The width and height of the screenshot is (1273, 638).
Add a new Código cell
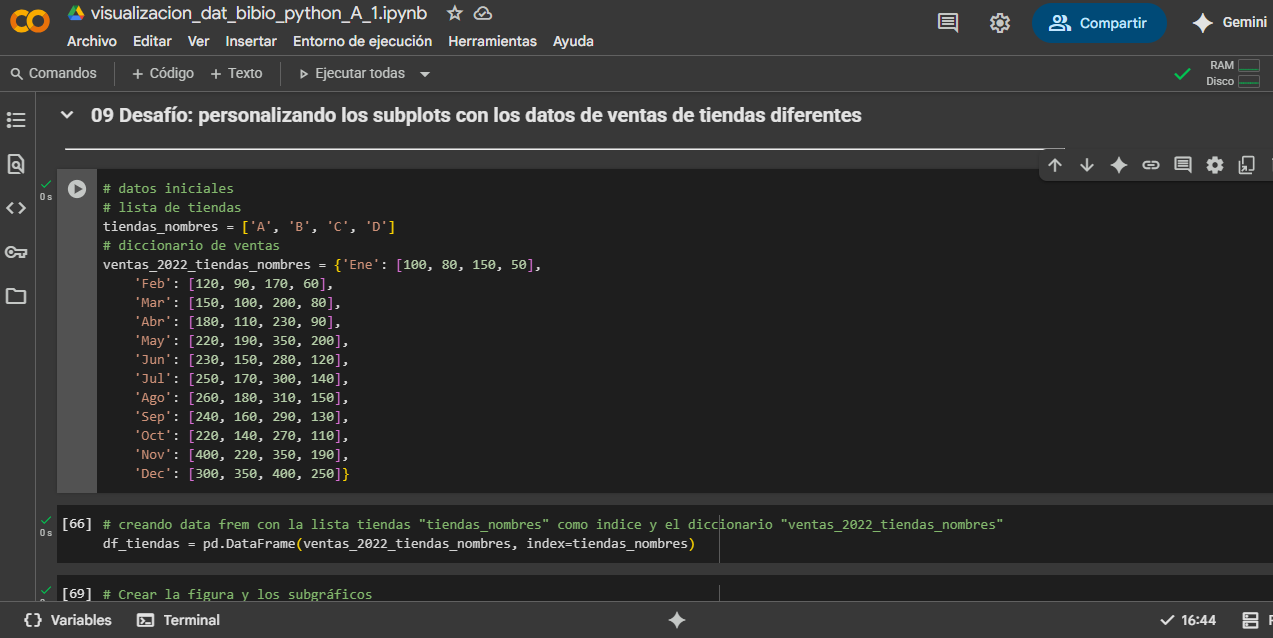coord(163,73)
